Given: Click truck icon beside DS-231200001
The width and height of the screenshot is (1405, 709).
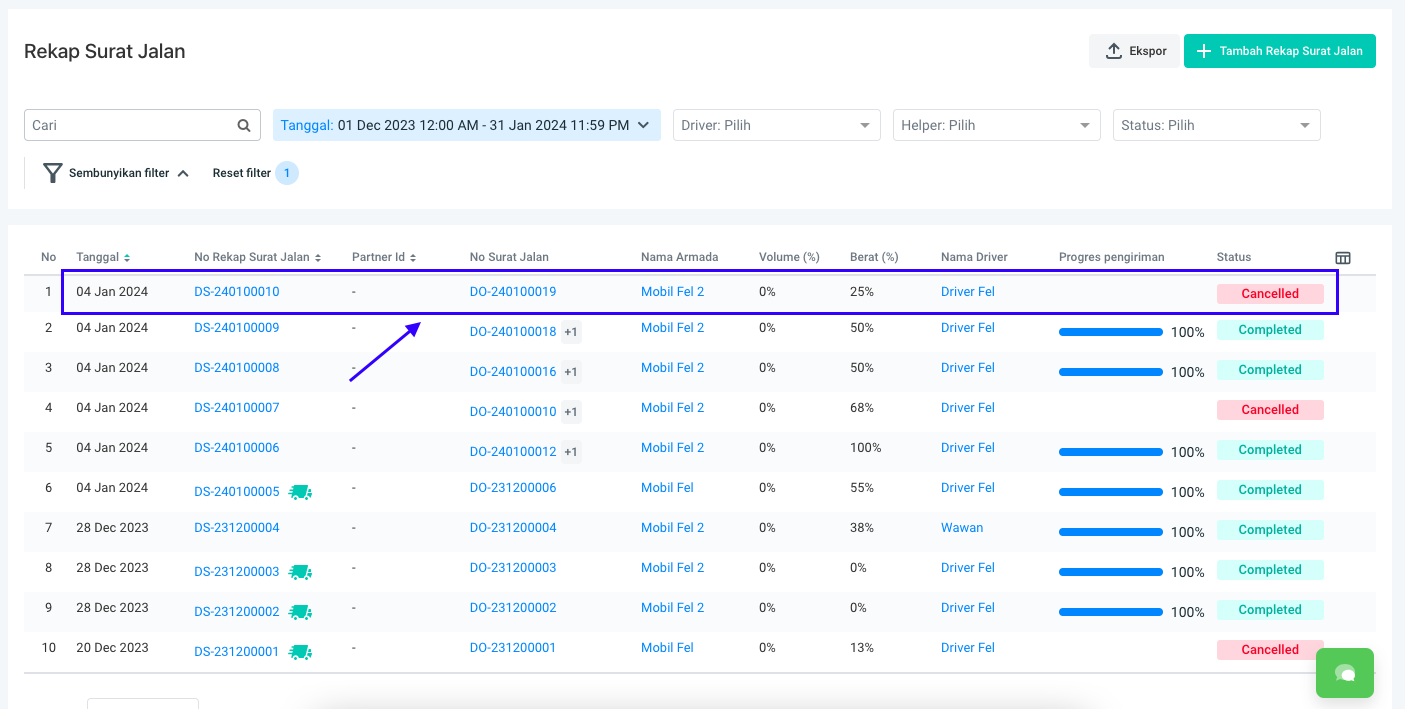Looking at the screenshot, I should (x=300, y=652).
